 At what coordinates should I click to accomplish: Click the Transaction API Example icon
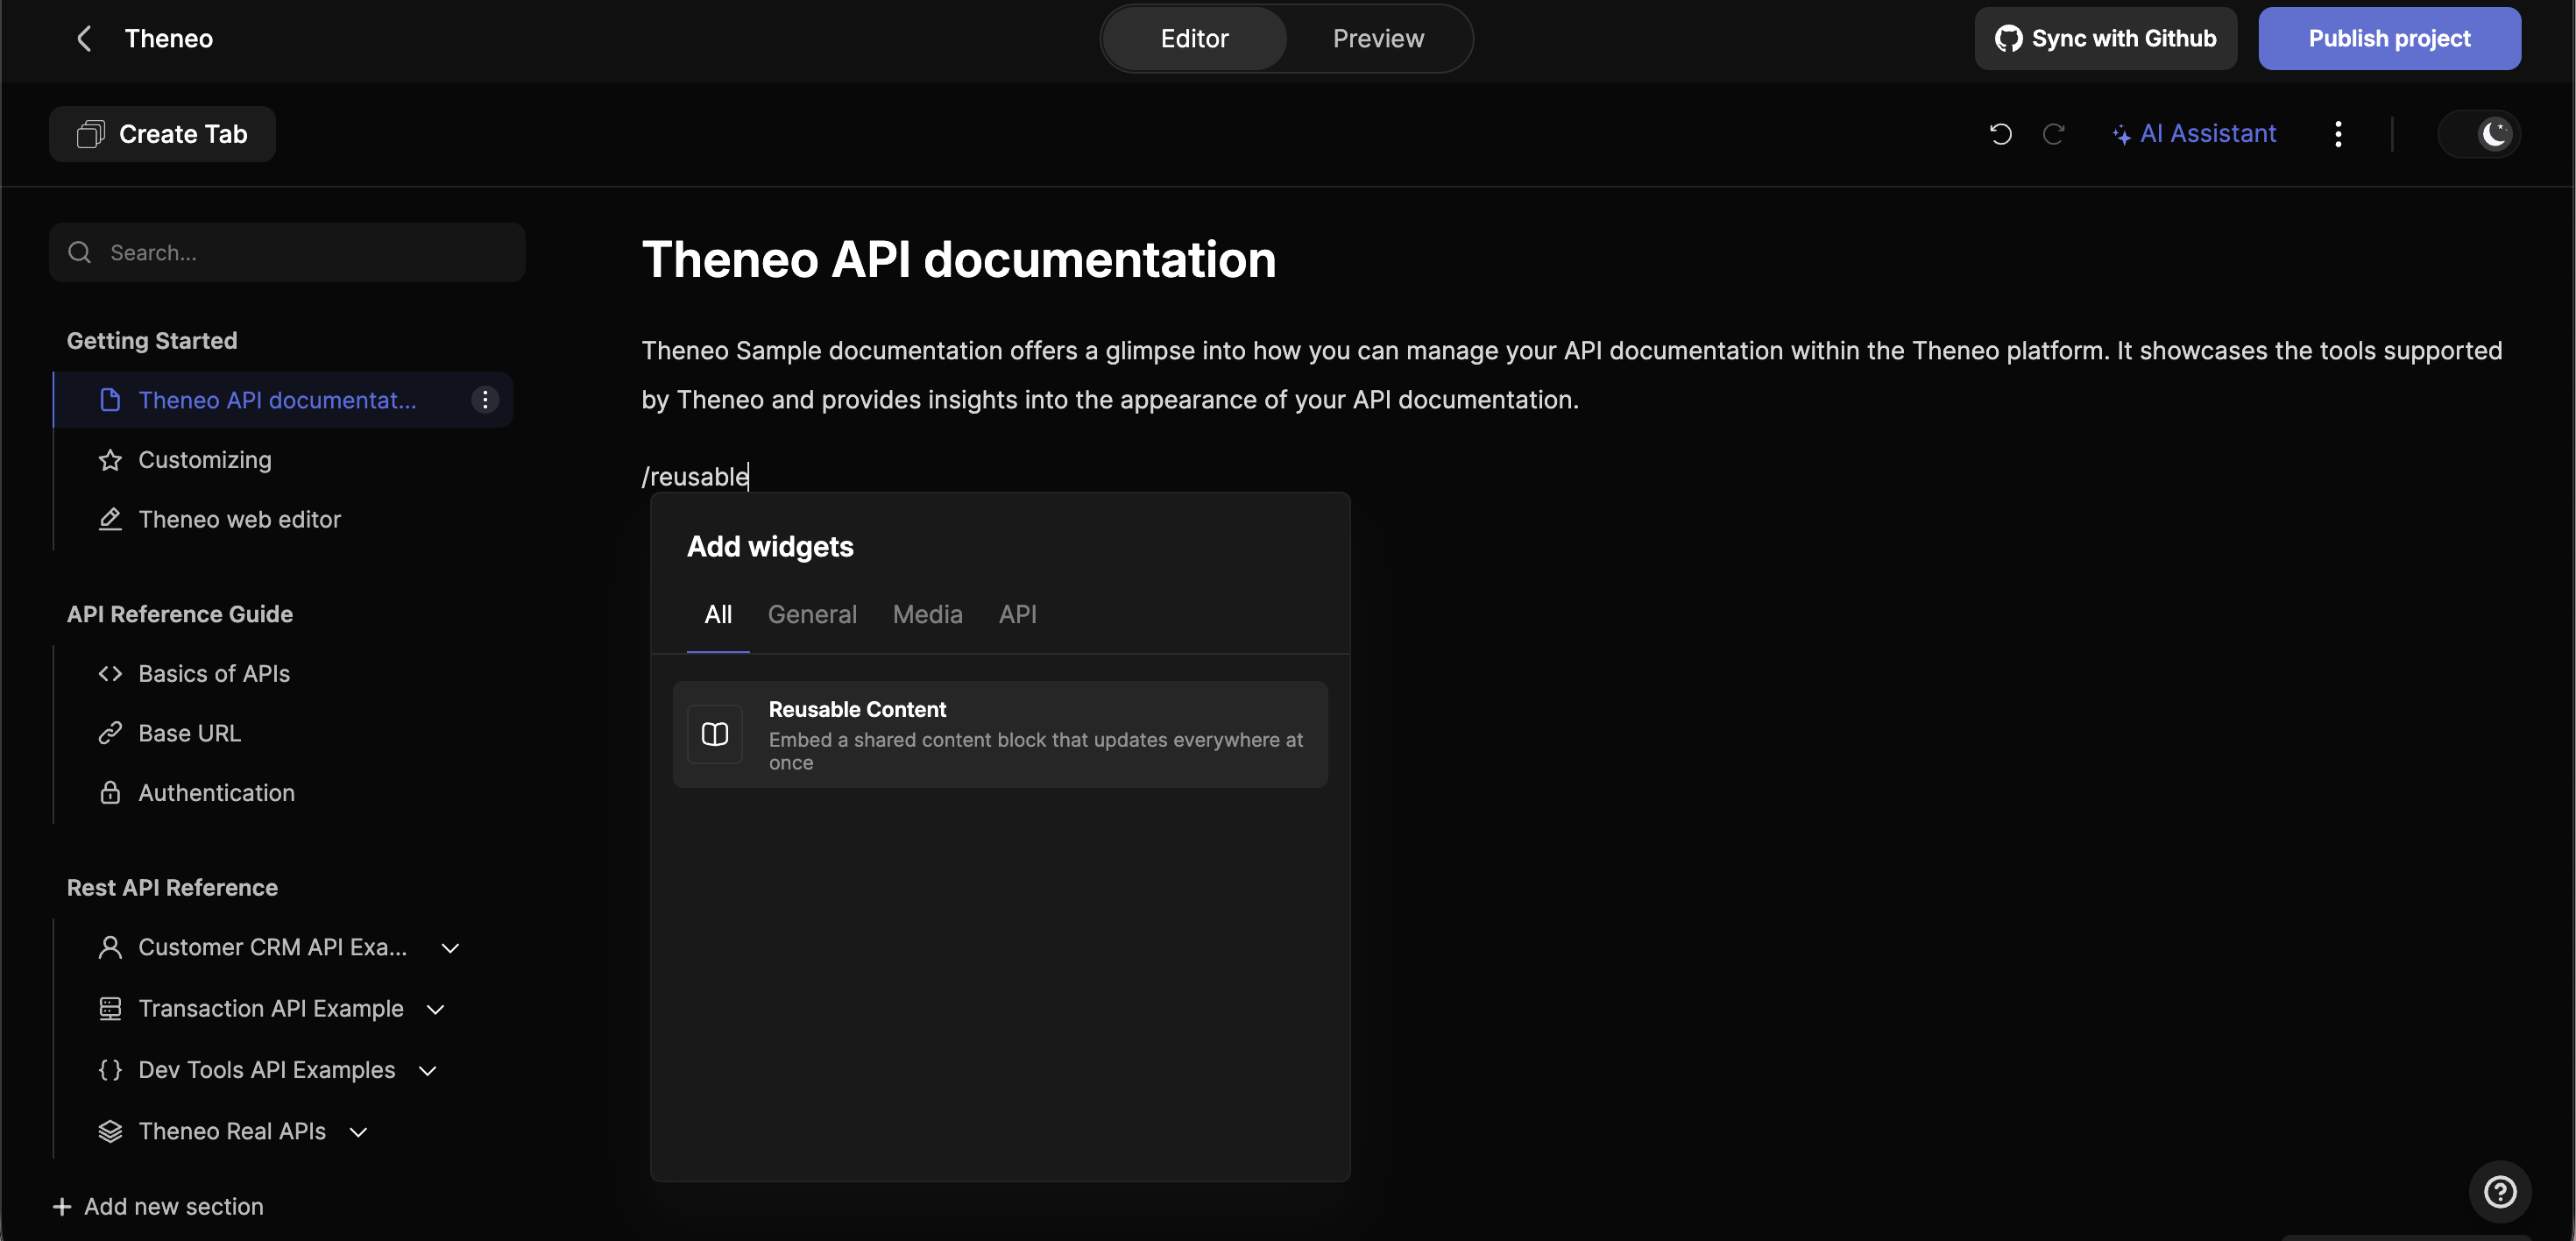(110, 1009)
